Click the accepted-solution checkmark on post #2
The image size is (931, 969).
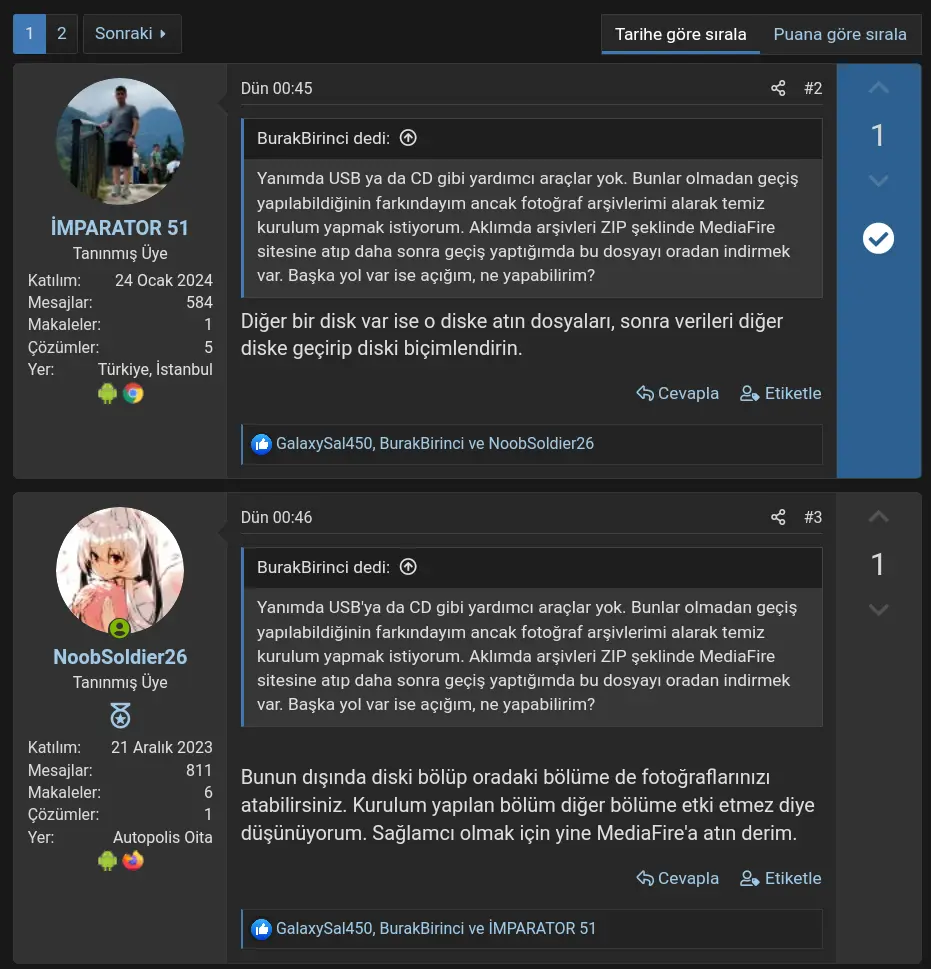pyautogui.click(x=878, y=239)
